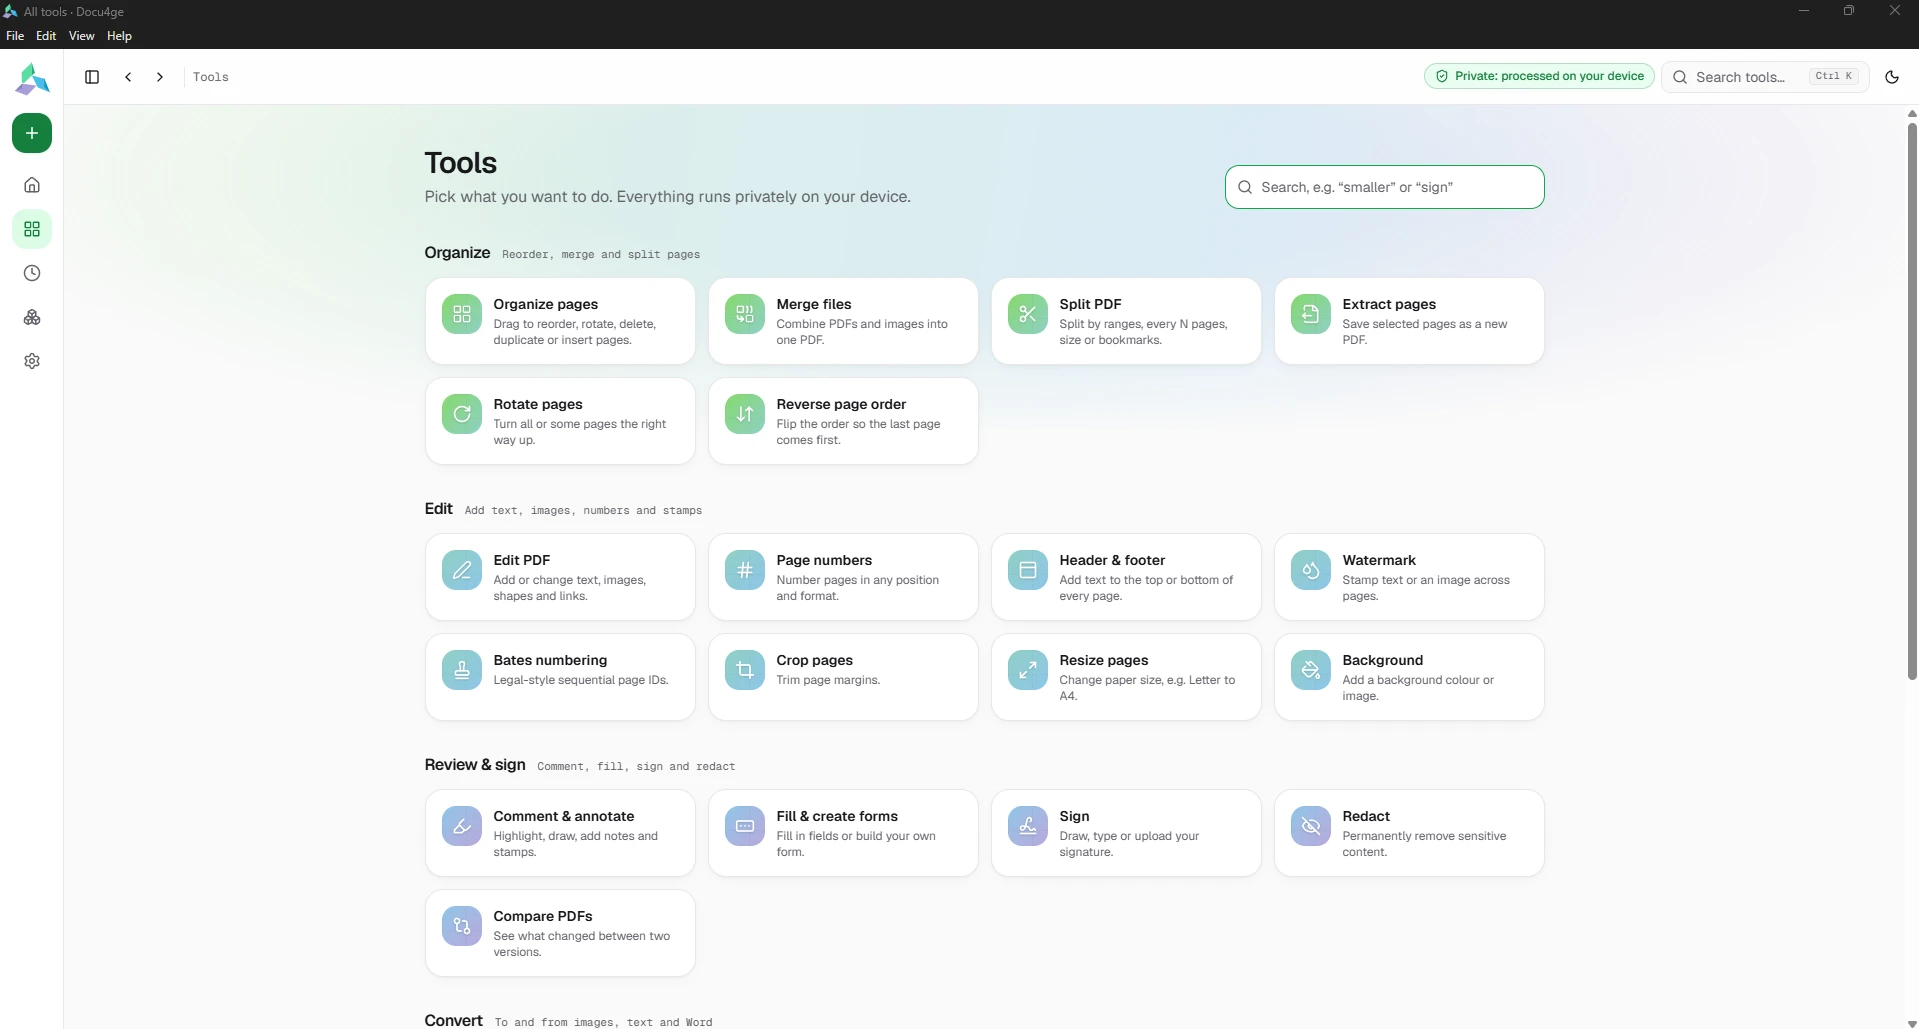Click the Header & footer icon
The image size is (1919, 1029).
point(1028,570)
